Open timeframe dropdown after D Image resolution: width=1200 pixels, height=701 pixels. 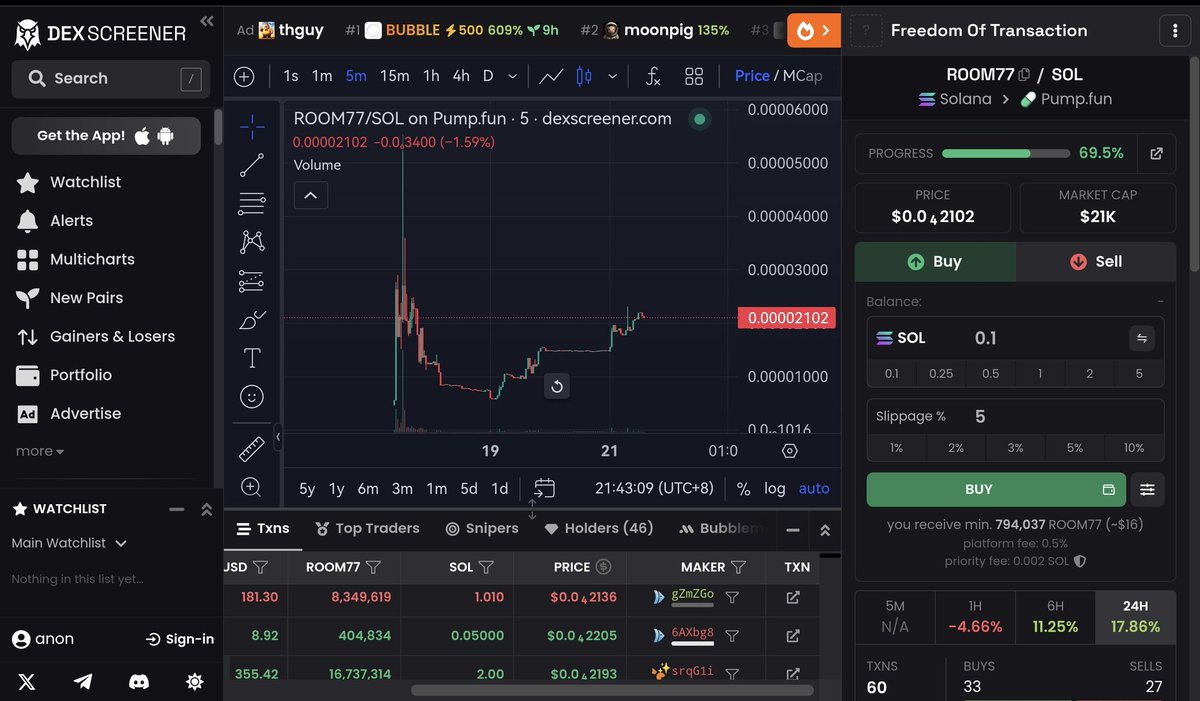(x=513, y=76)
